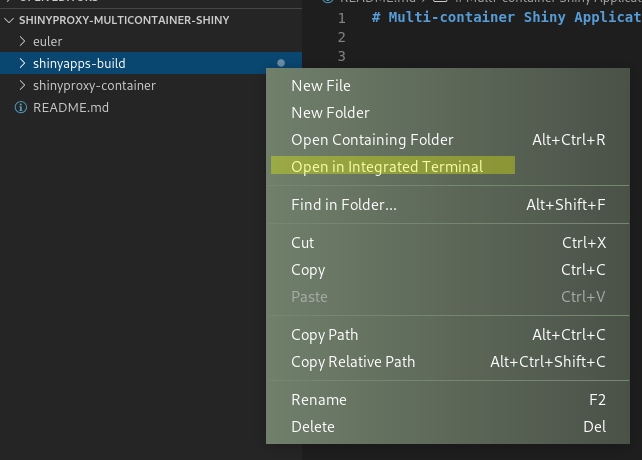This screenshot has width=642, height=460.
Task: Click Copy Path menu item
Action: [324, 335]
